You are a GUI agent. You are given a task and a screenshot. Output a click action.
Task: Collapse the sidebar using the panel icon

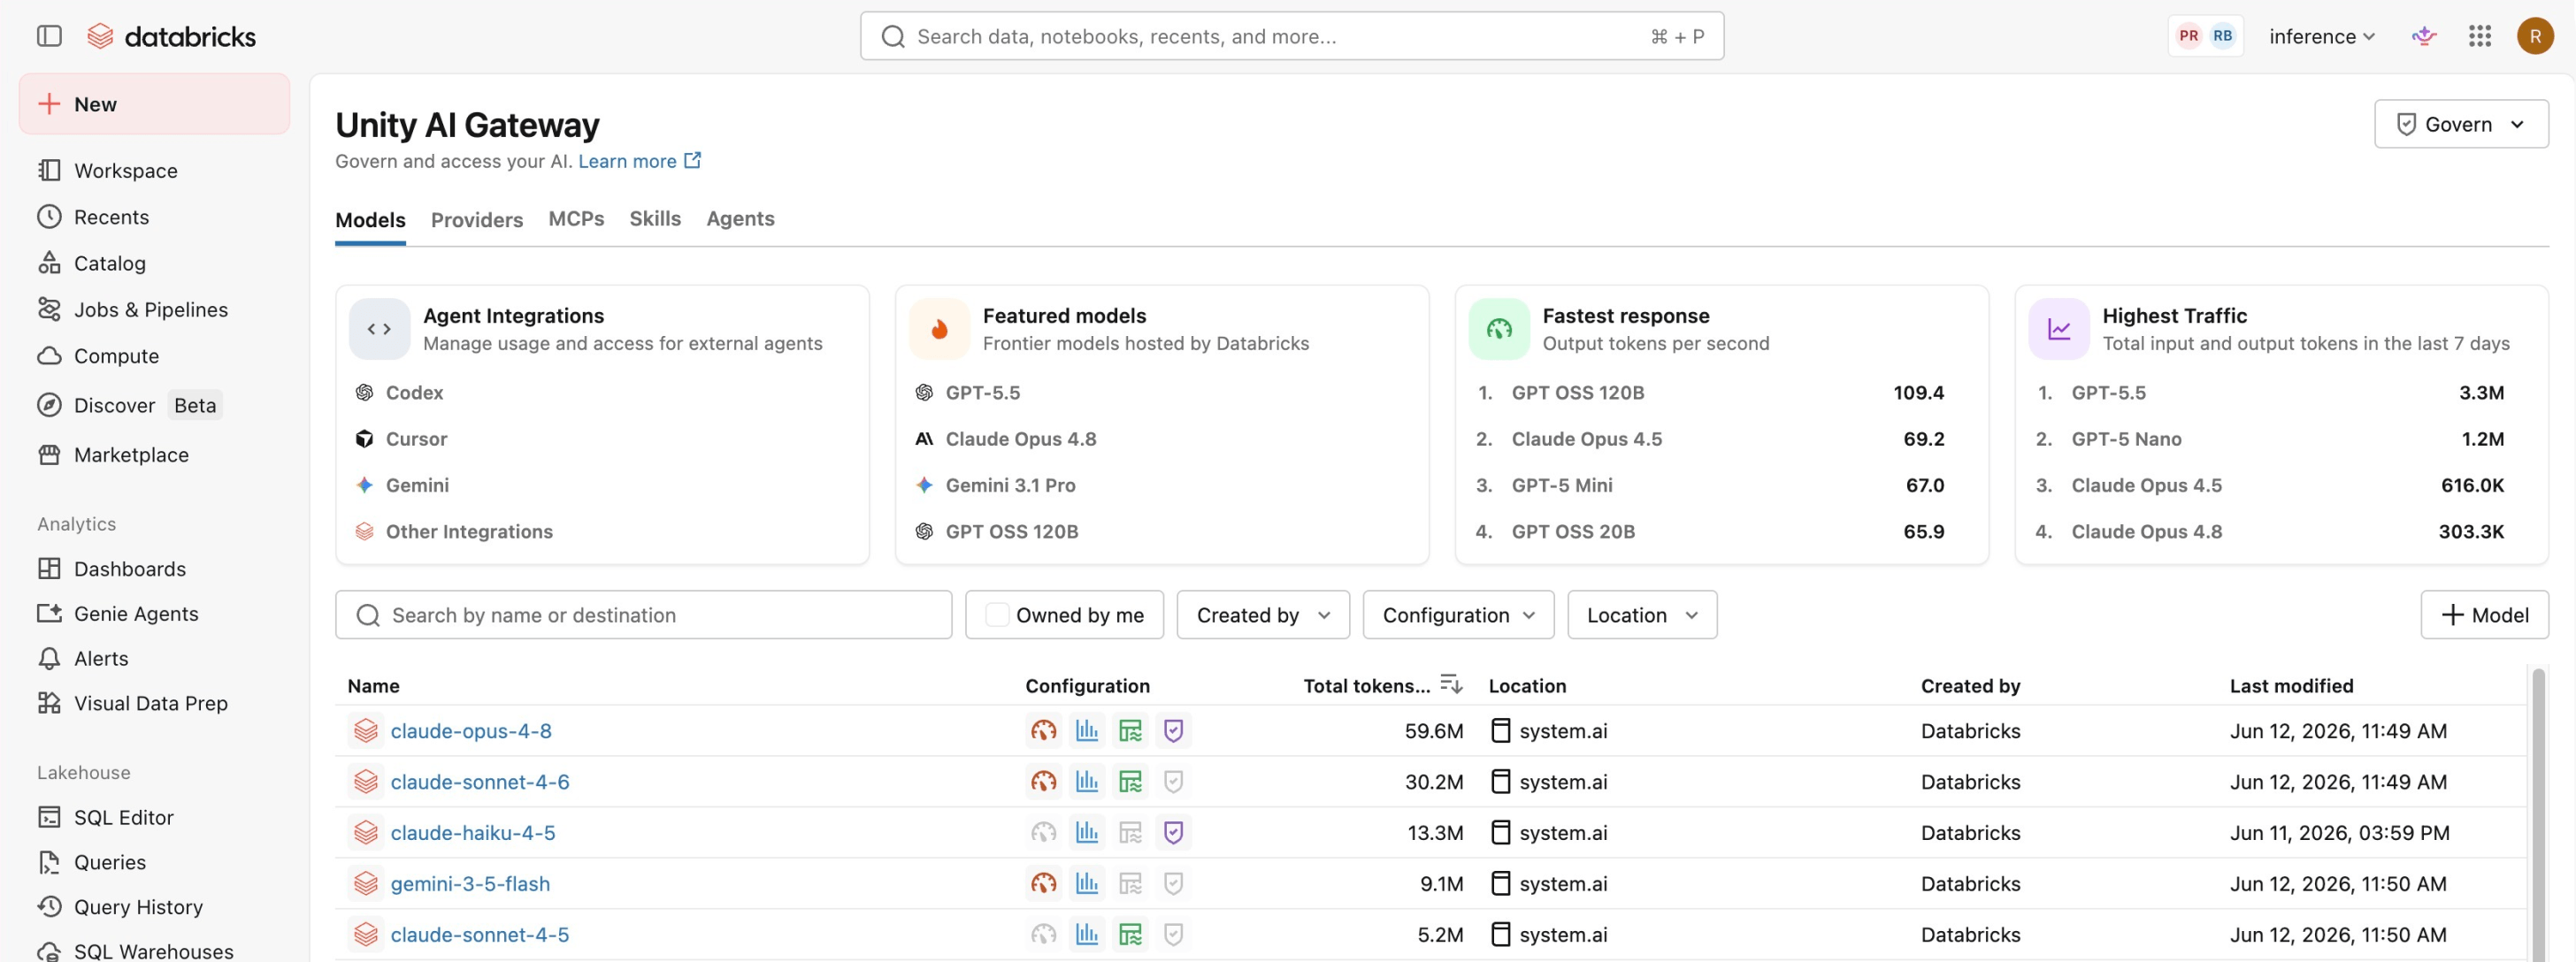[49, 36]
